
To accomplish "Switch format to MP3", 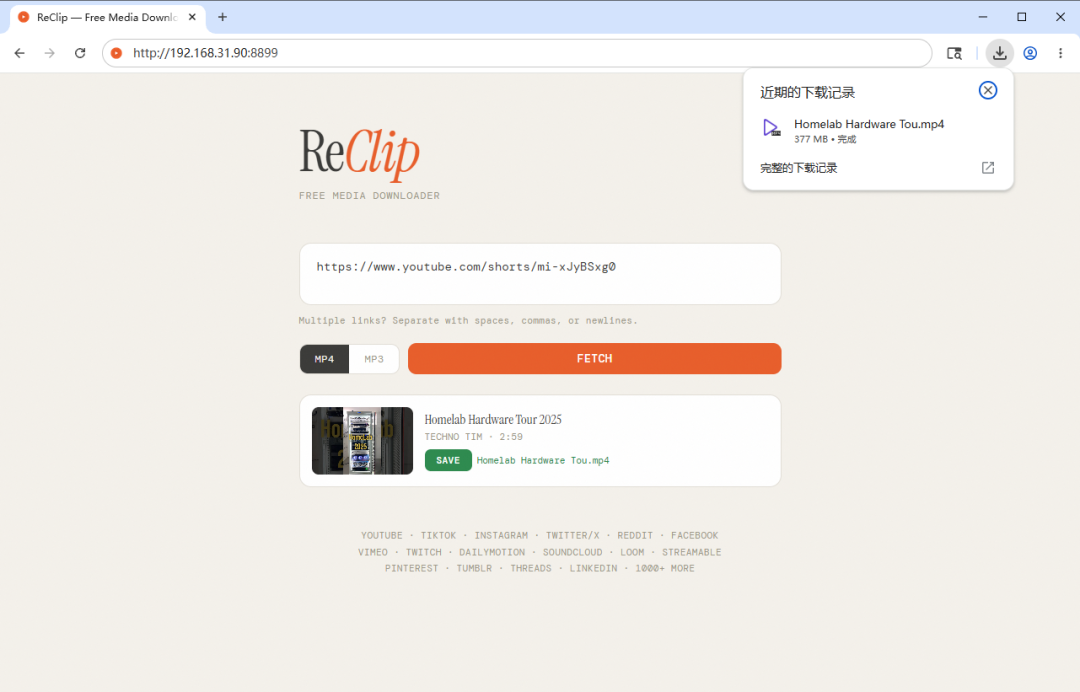I will coord(374,359).
